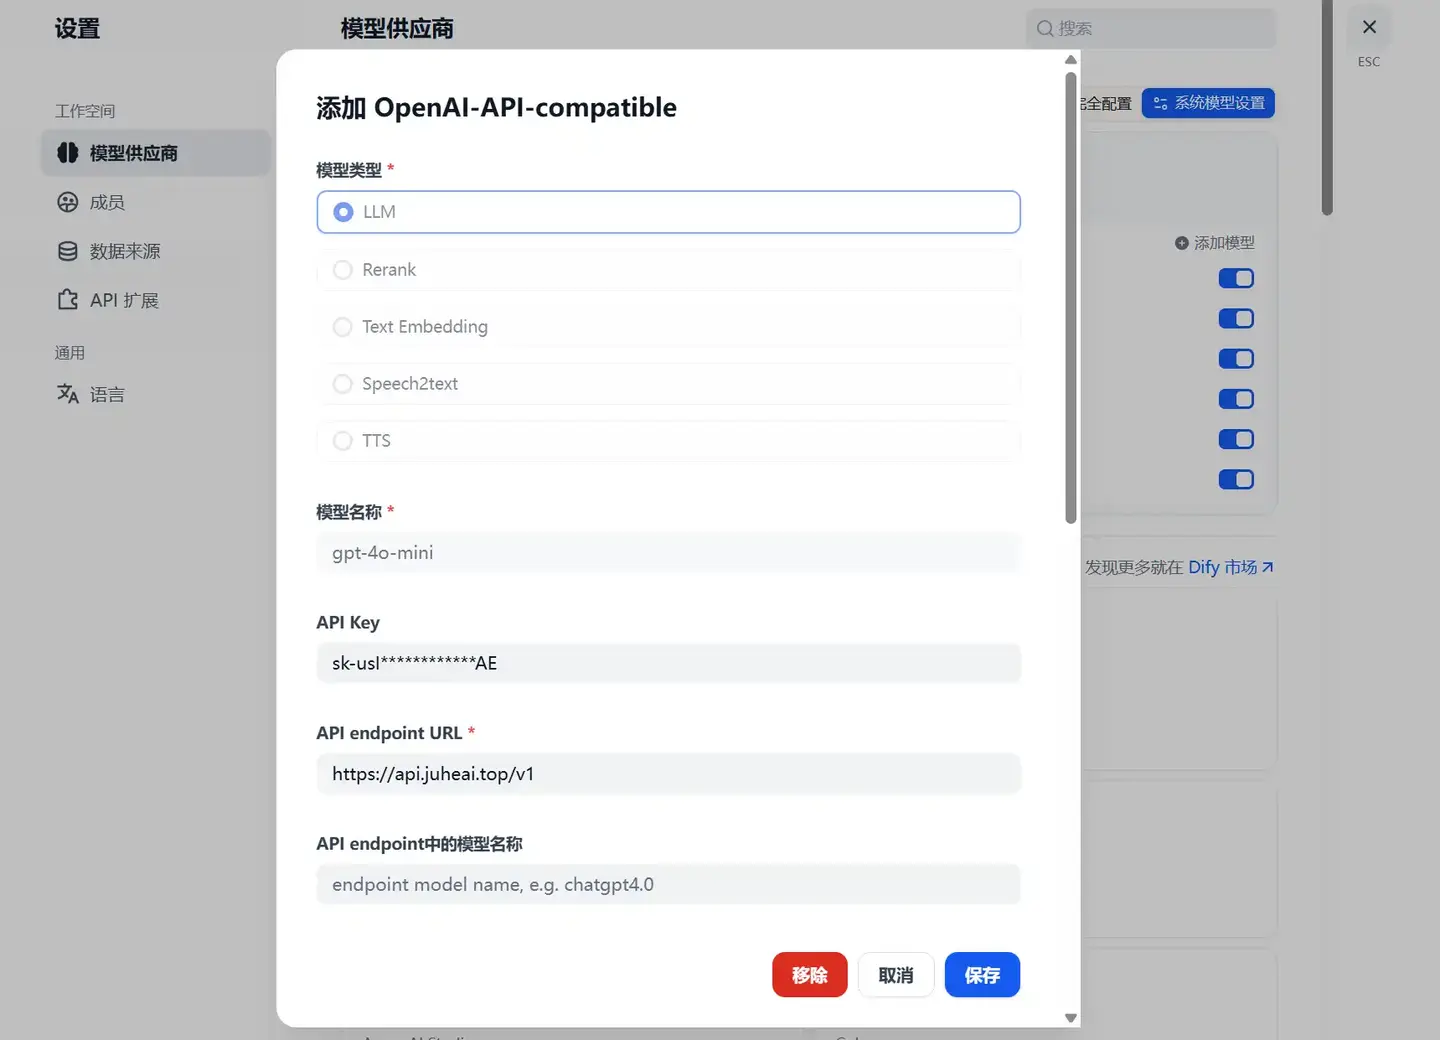Click the red 移除 button
The width and height of the screenshot is (1440, 1040).
pos(809,975)
